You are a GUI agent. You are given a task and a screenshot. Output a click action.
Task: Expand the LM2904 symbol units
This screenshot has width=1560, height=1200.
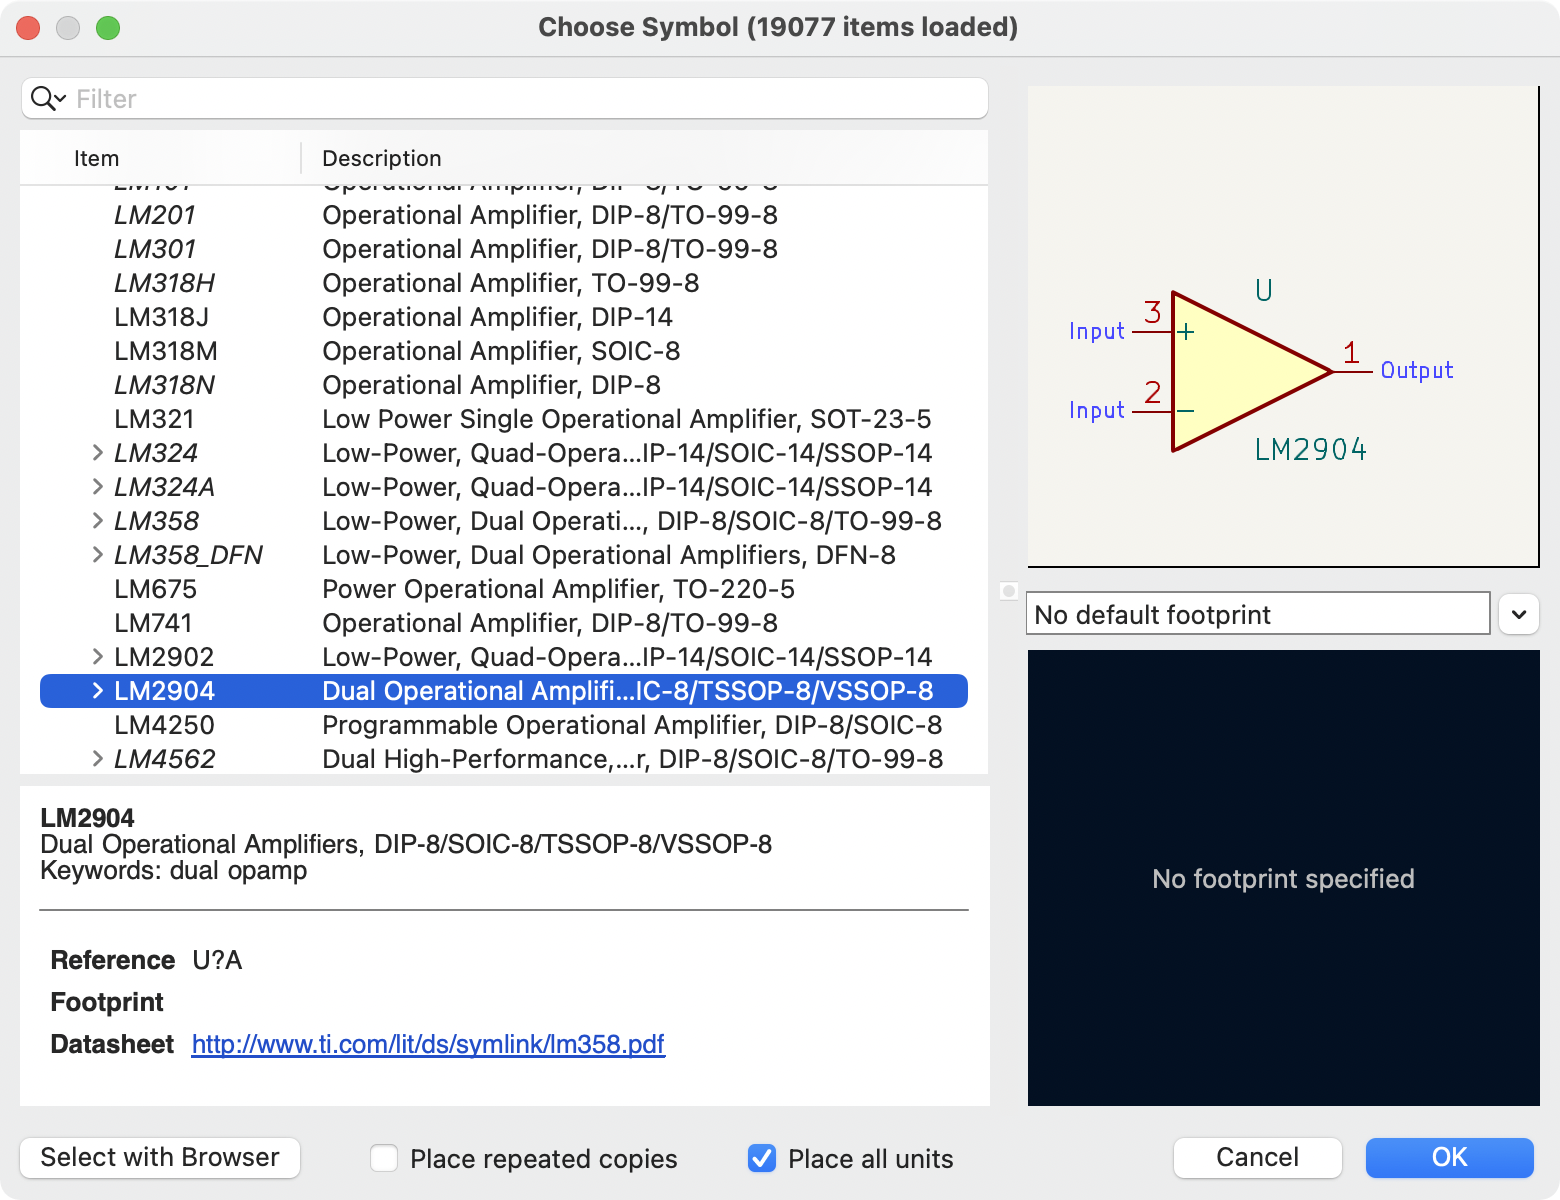(x=97, y=690)
